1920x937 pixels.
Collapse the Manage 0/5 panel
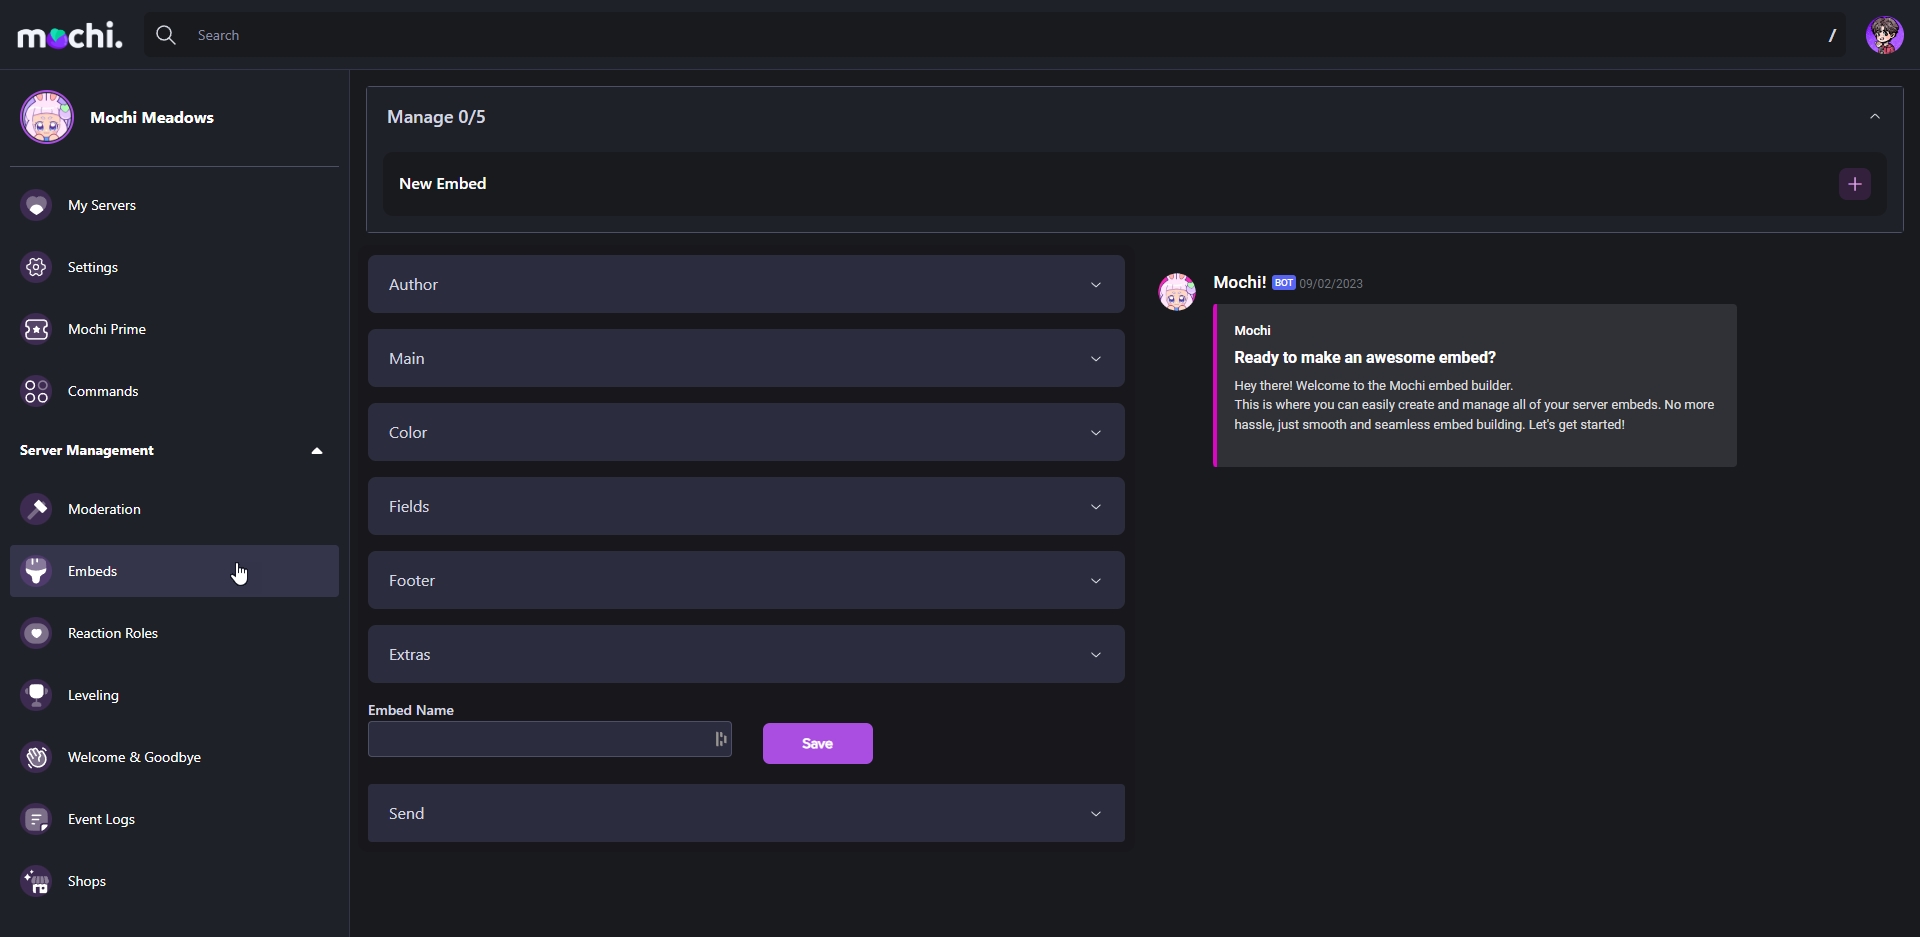point(1874,117)
